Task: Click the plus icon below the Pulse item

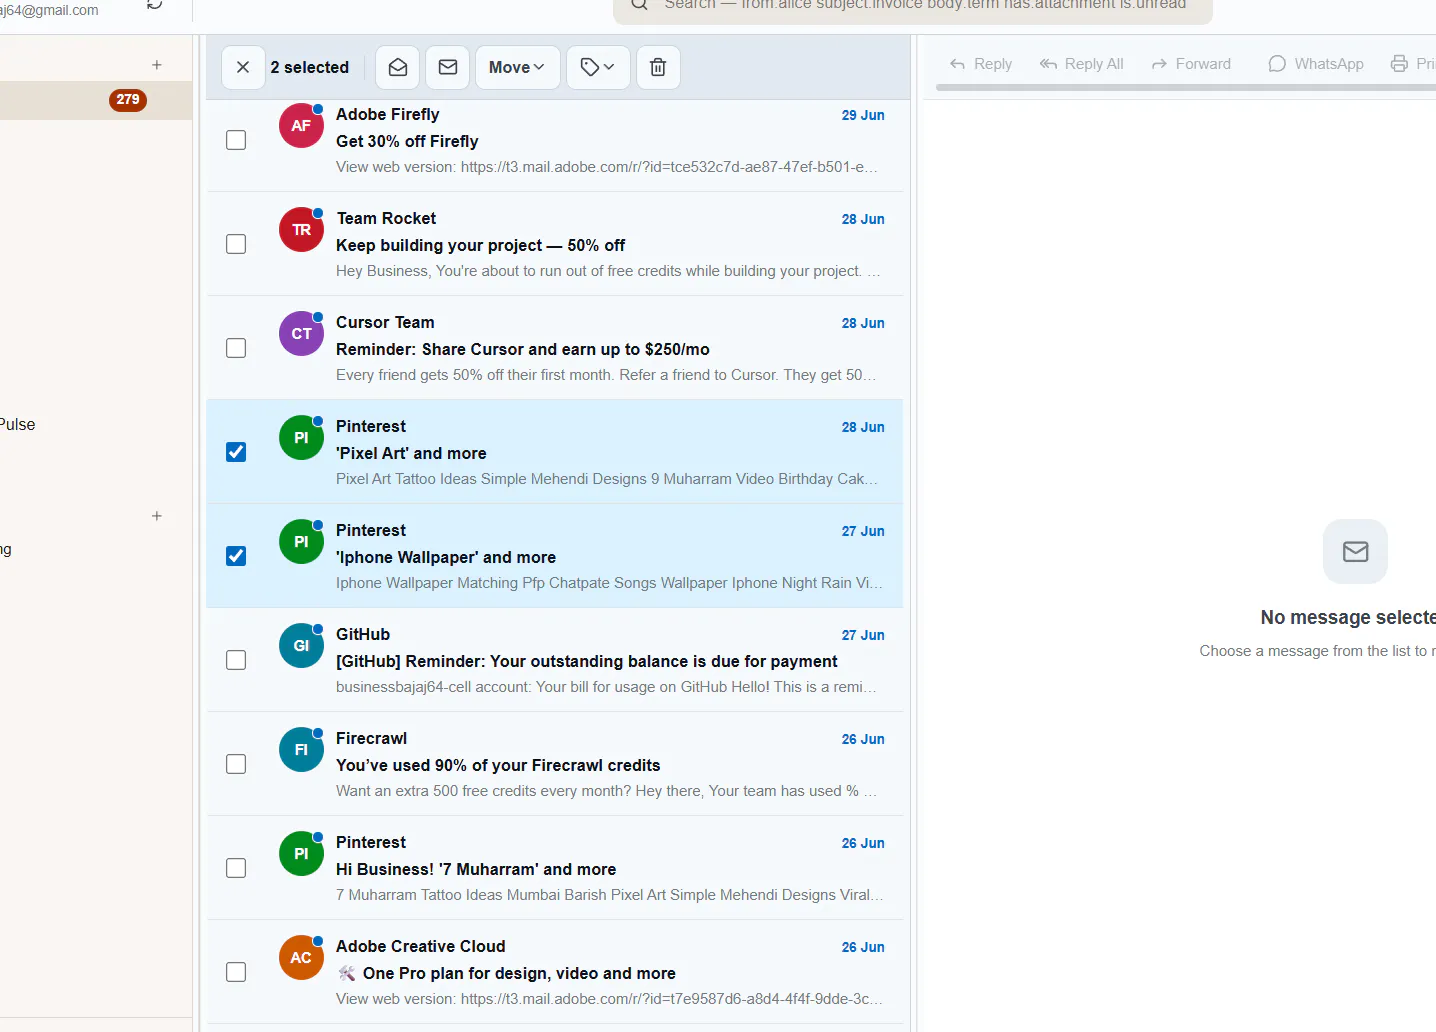Action: (x=157, y=516)
